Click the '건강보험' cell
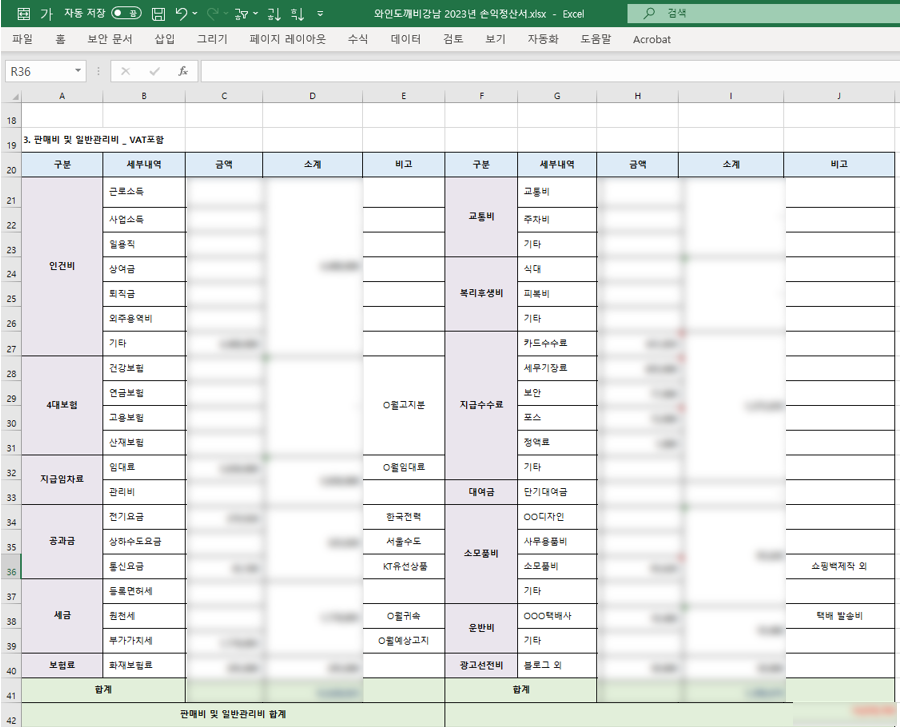Screen dimensions: 900x727 tap(144, 368)
